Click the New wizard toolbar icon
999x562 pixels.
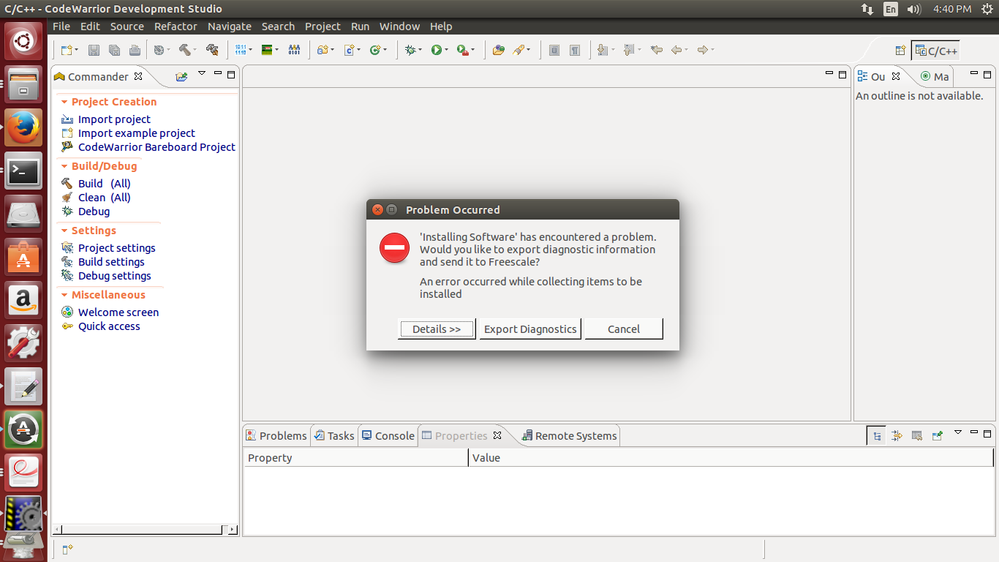point(66,50)
